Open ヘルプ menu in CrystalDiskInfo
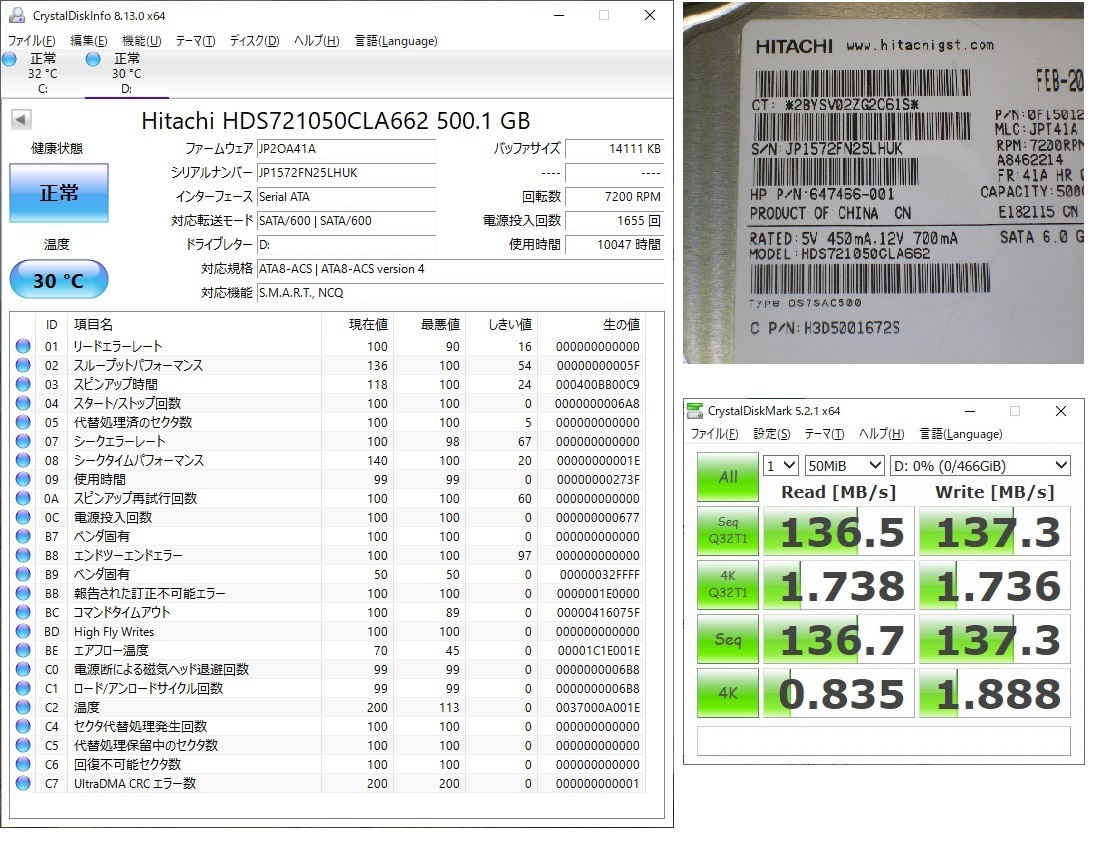The width and height of the screenshot is (1095, 868). pos(317,41)
